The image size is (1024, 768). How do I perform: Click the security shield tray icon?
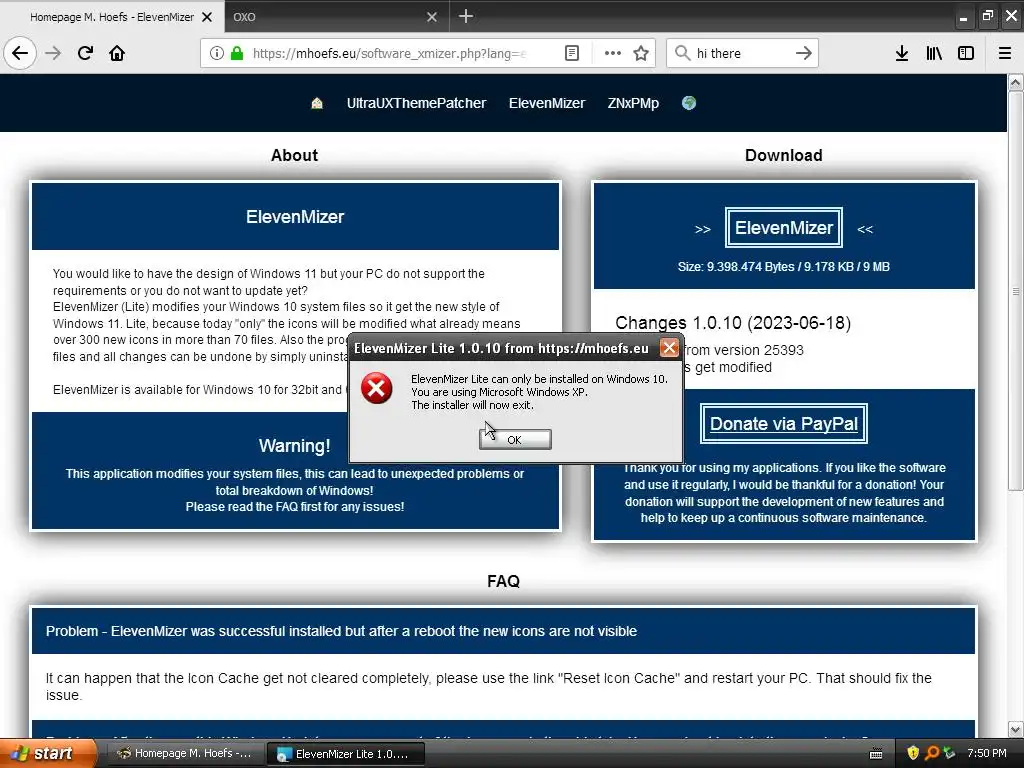913,753
